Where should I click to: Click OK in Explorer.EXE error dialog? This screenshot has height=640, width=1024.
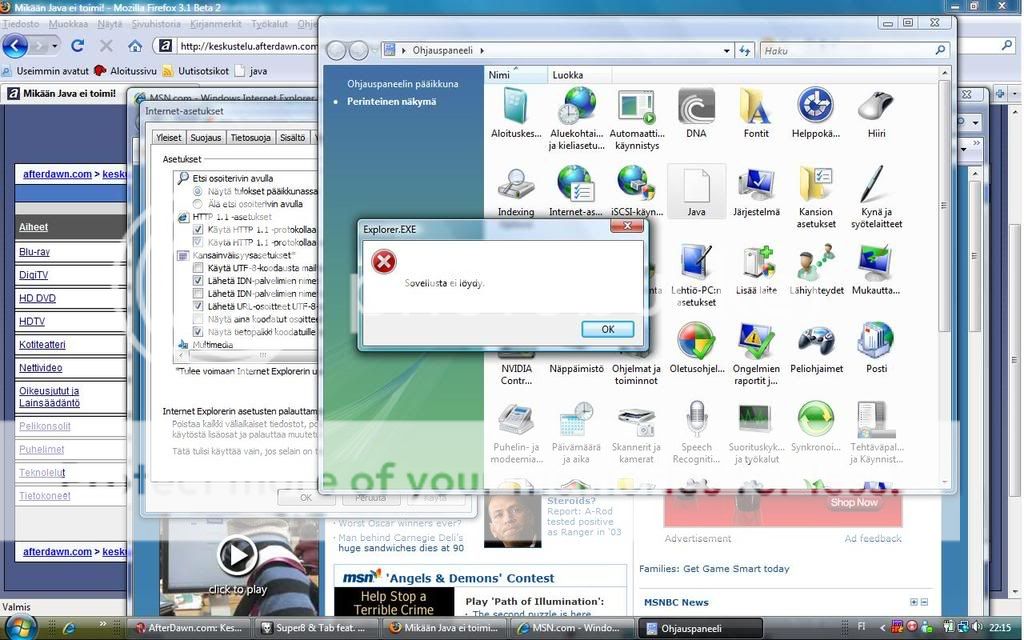(x=607, y=329)
